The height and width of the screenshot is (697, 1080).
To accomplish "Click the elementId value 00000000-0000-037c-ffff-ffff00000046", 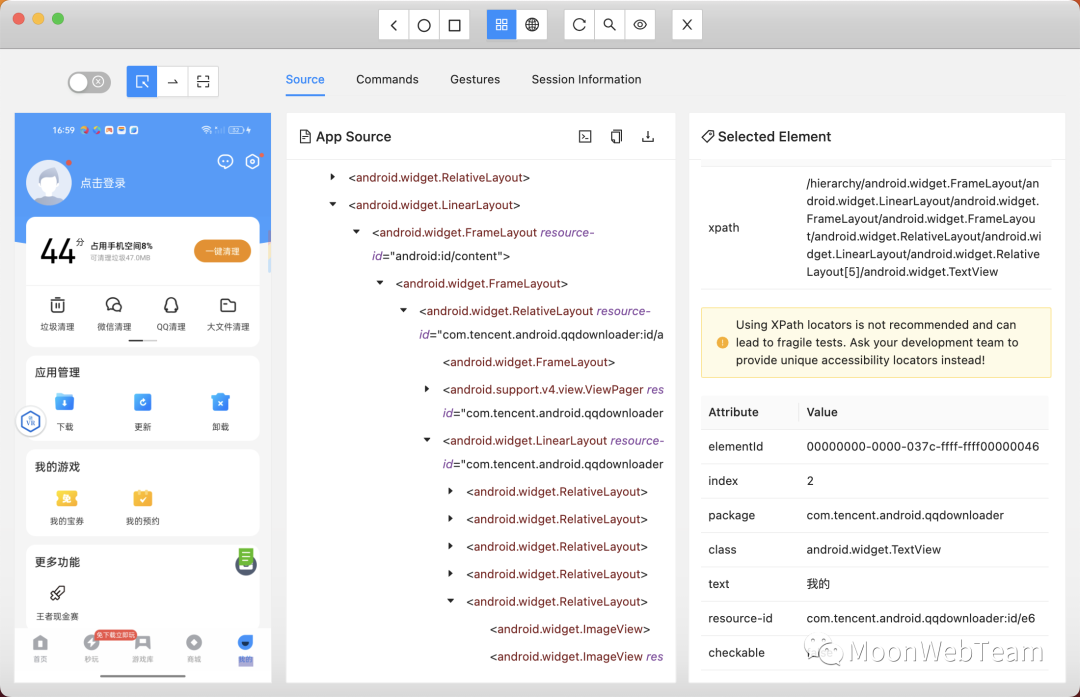I will 922,446.
